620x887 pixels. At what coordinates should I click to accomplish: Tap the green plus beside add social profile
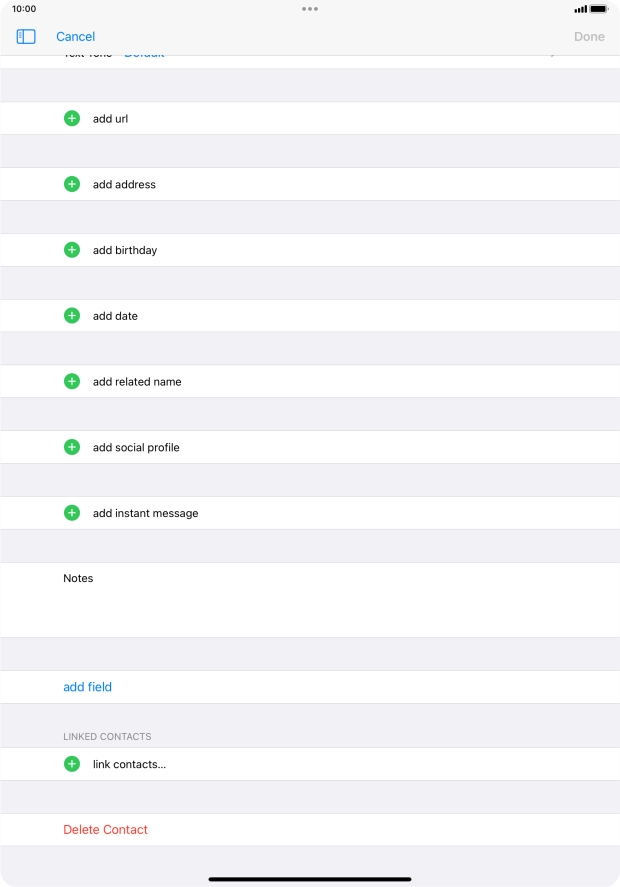[x=72, y=447]
